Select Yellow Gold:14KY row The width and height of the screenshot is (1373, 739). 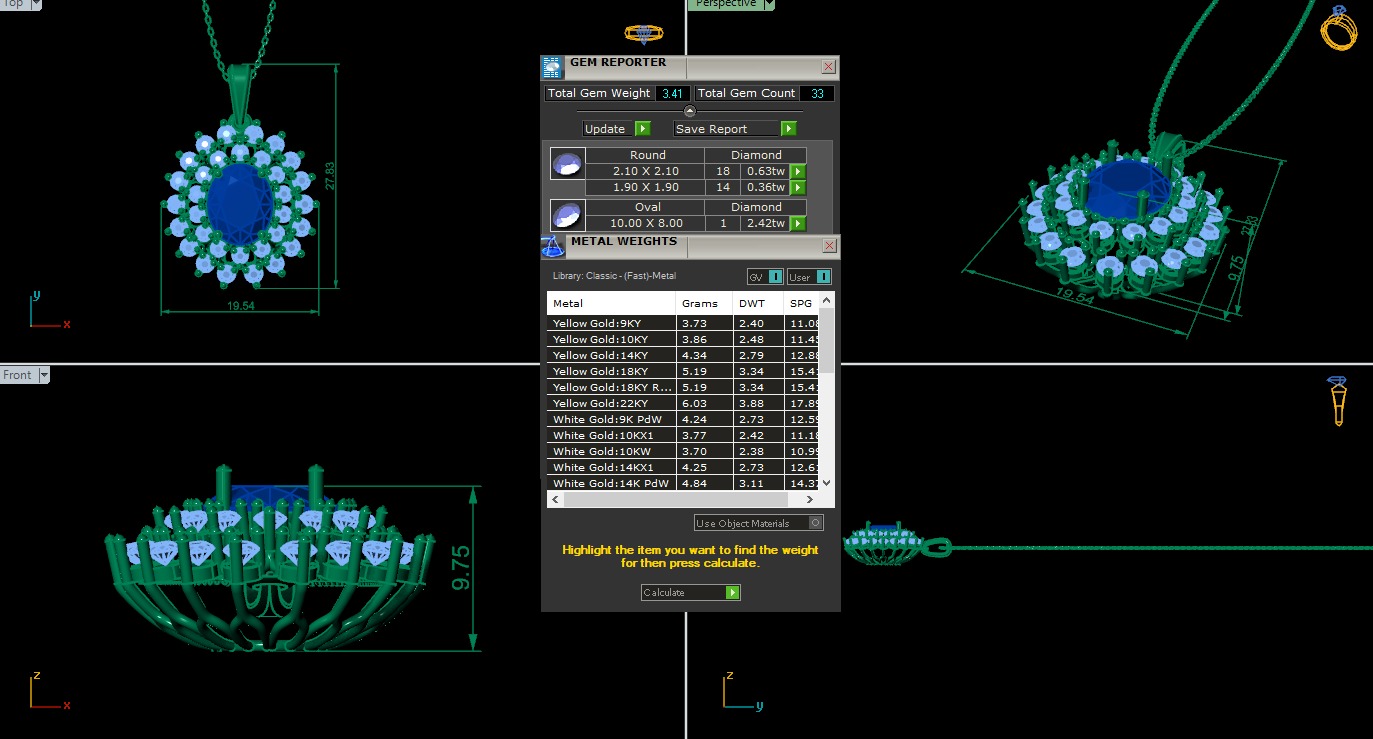tap(684, 355)
